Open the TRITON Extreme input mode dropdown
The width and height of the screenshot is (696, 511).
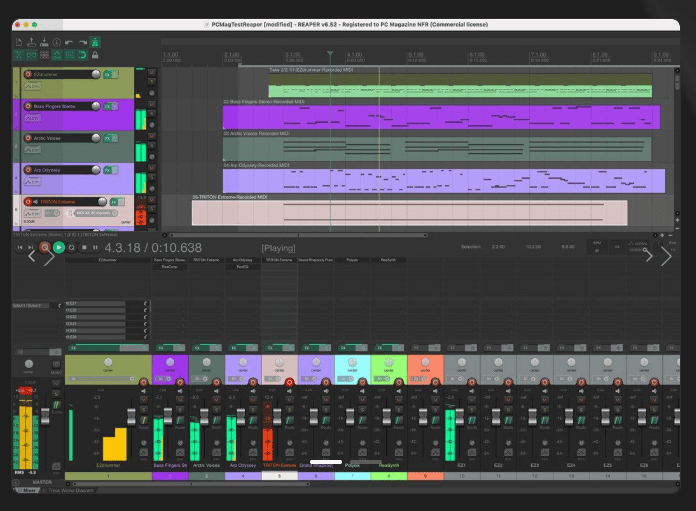point(53,213)
